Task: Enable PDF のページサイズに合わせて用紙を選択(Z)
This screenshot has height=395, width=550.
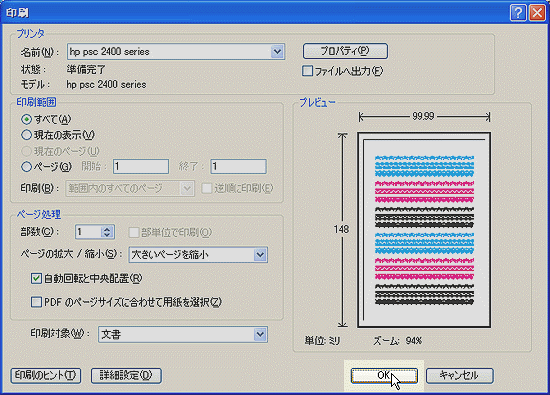Action: (36, 302)
